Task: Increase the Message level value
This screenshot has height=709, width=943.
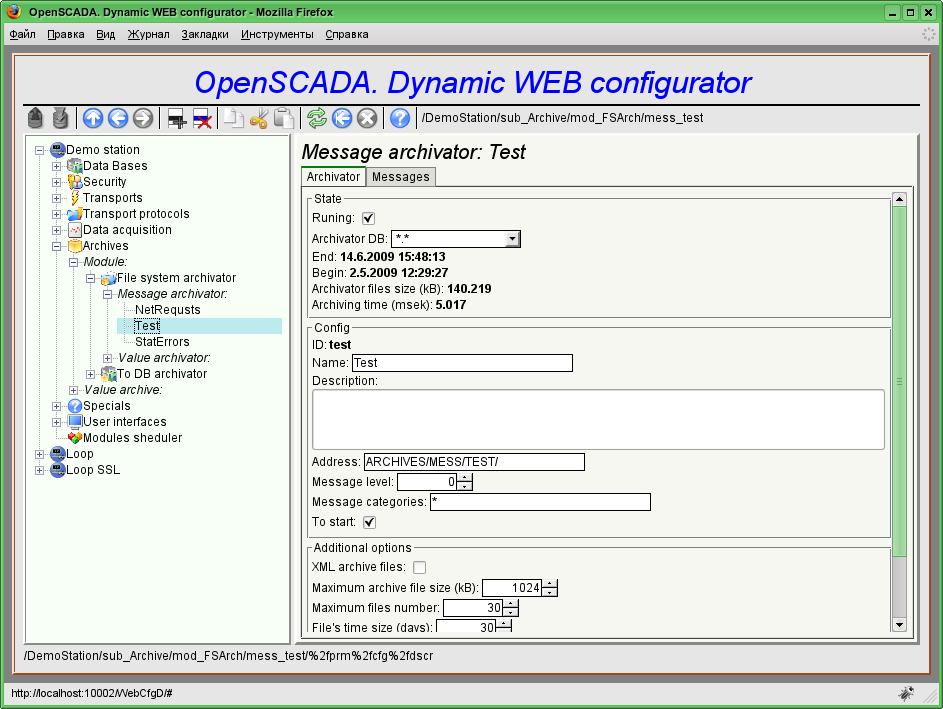Action: pos(465,477)
